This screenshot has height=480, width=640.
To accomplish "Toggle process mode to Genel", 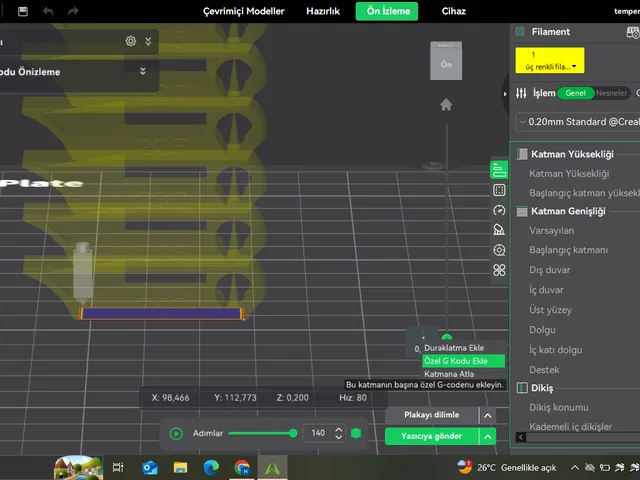I will pos(576,93).
